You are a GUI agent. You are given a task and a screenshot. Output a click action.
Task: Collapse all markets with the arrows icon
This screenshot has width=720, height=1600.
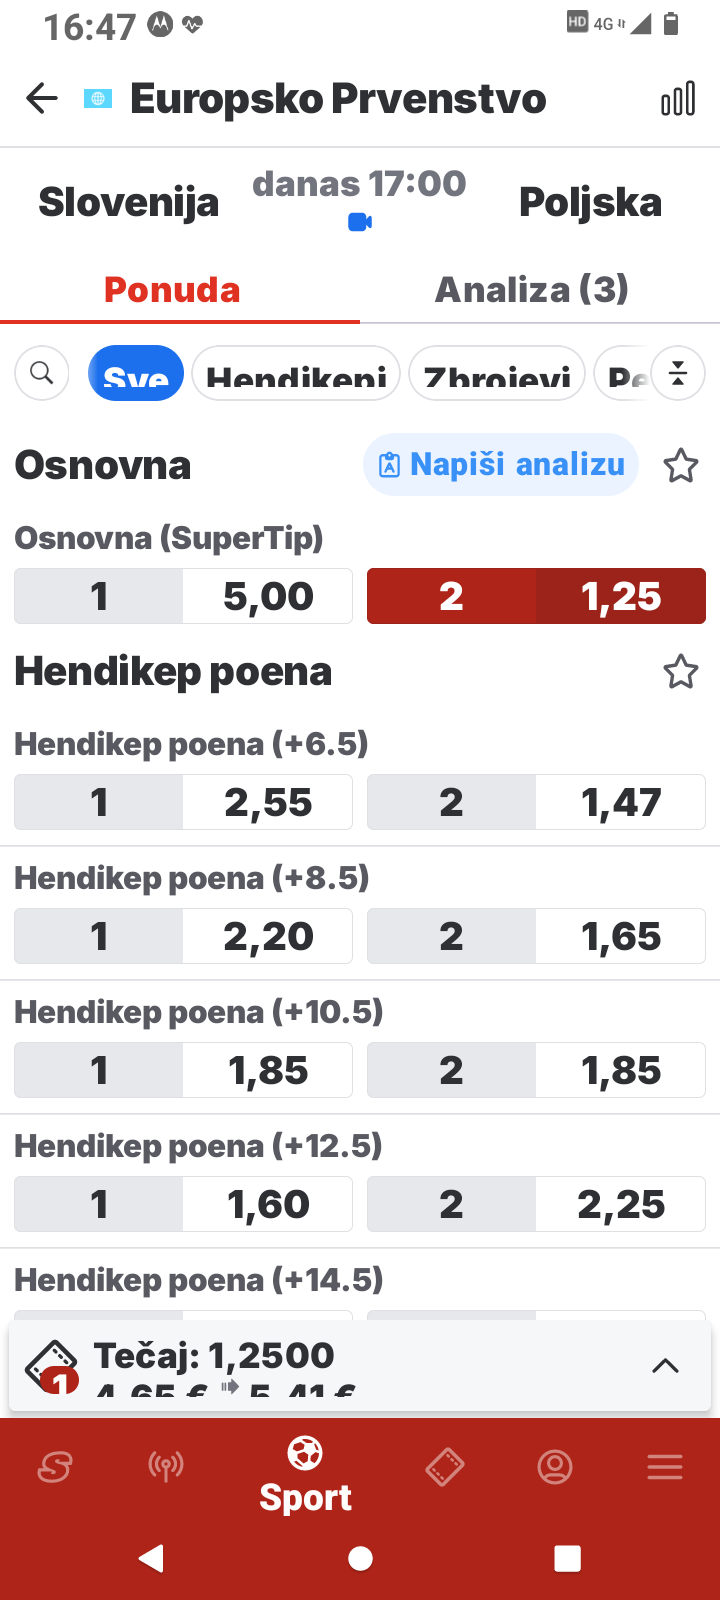(678, 373)
